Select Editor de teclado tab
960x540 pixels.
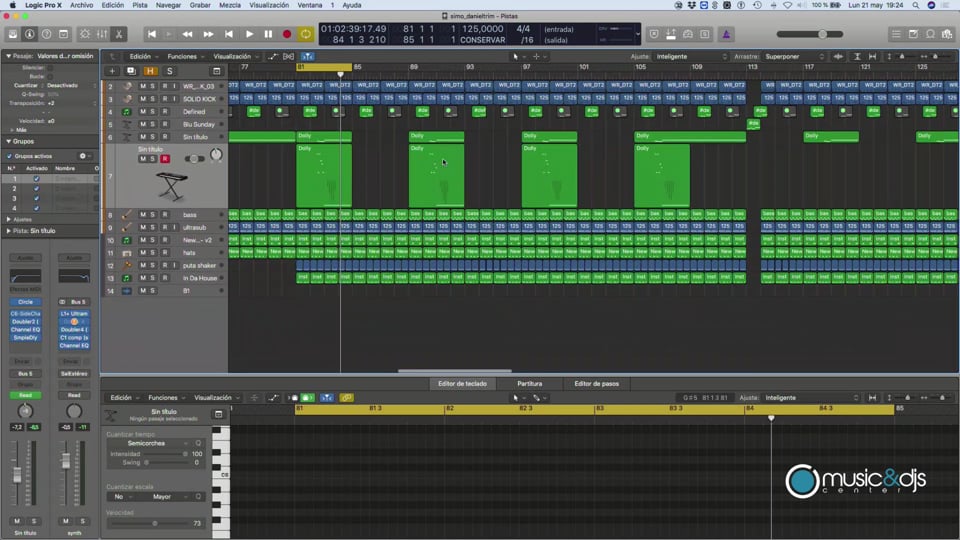click(x=462, y=384)
